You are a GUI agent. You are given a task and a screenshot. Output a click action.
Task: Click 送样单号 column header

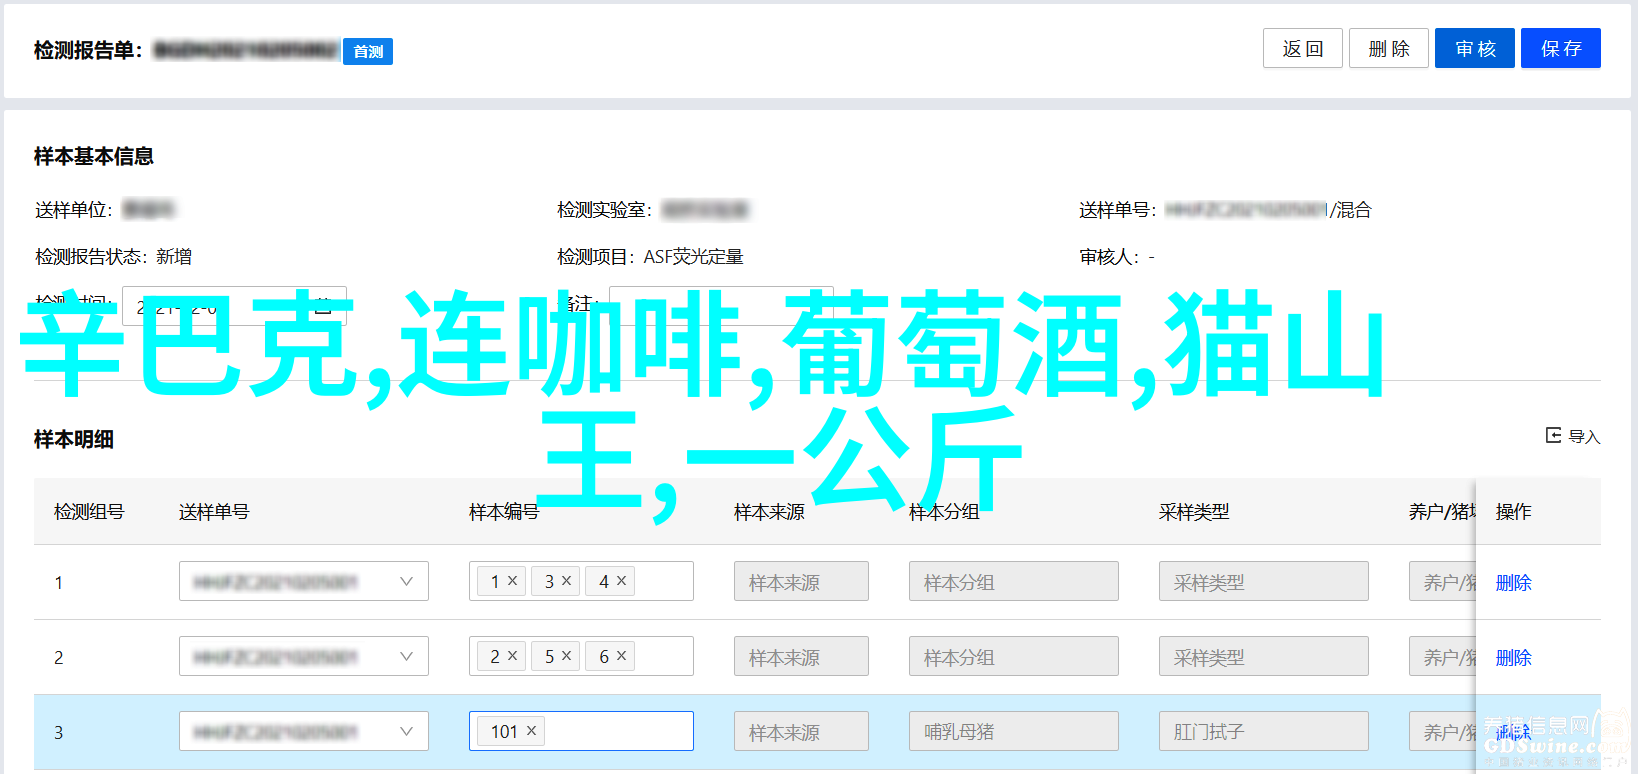tap(214, 511)
